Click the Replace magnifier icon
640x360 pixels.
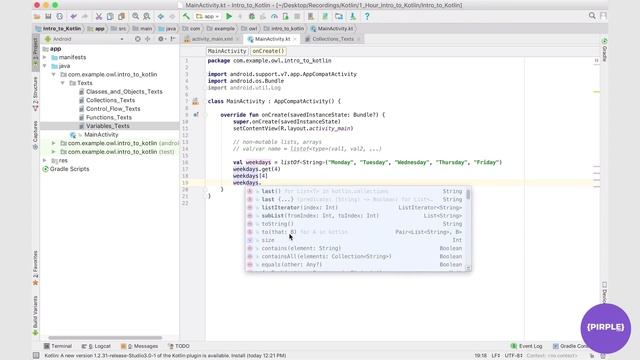point(147,16)
